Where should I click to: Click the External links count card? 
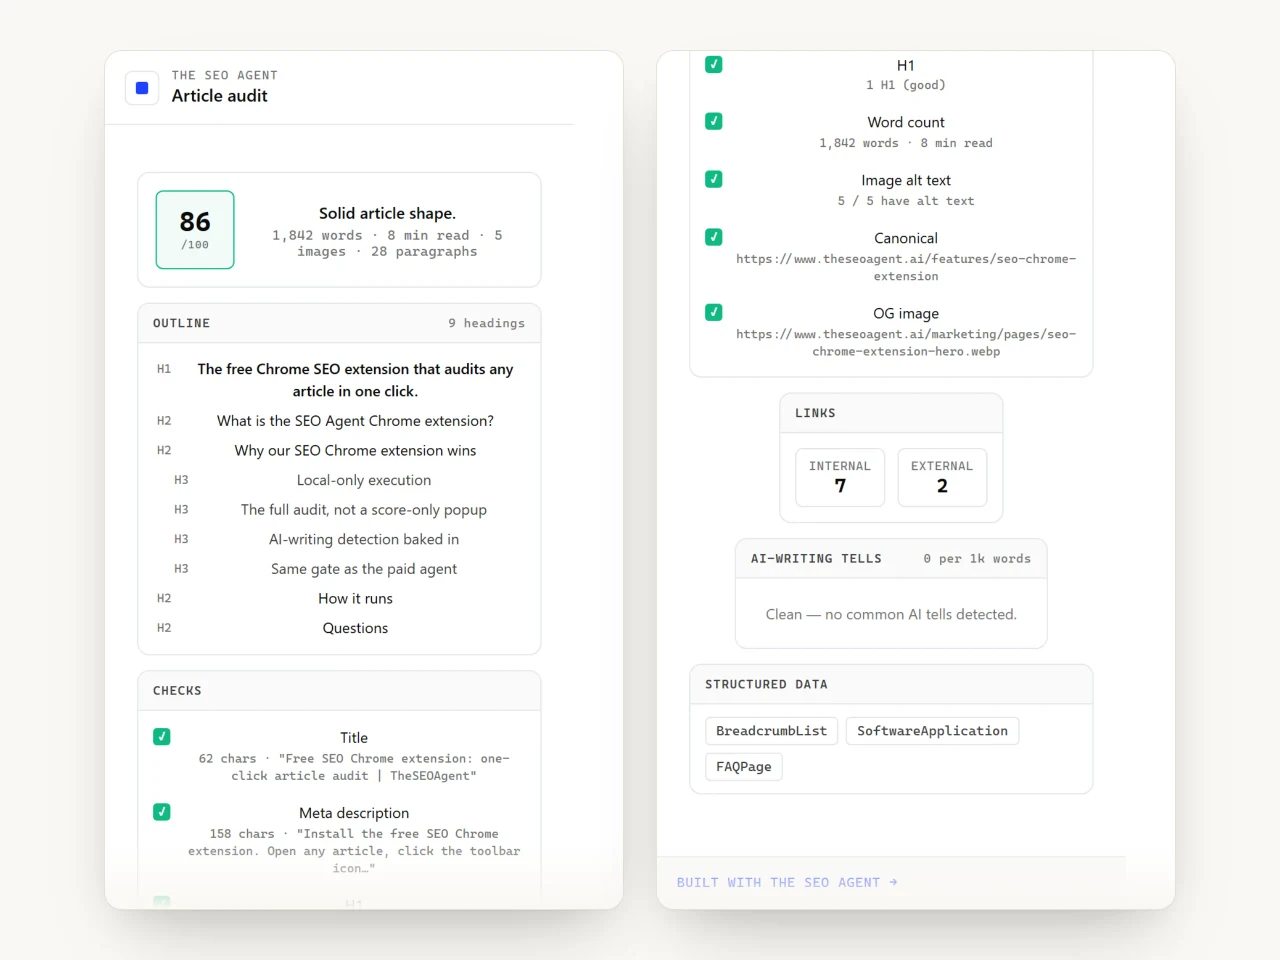click(942, 478)
